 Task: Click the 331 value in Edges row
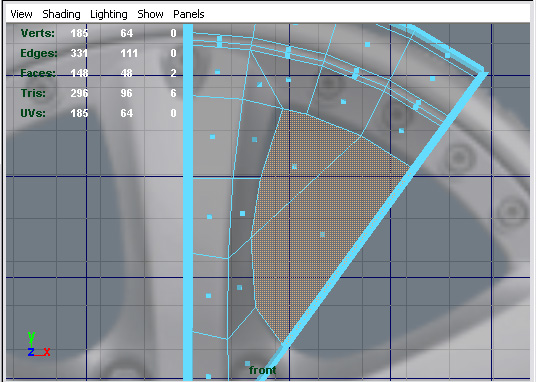[x=79, y=53]
